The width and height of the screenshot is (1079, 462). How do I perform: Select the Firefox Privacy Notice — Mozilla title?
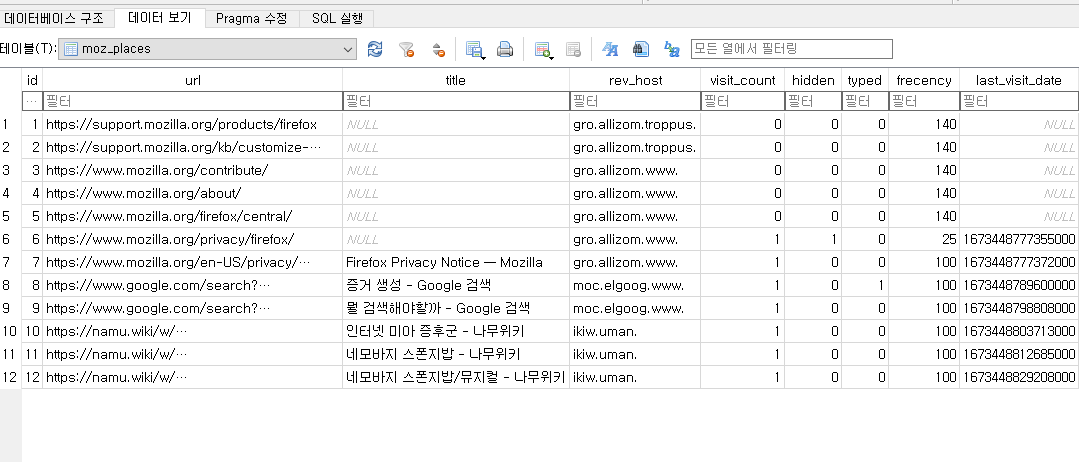point(456,262)
